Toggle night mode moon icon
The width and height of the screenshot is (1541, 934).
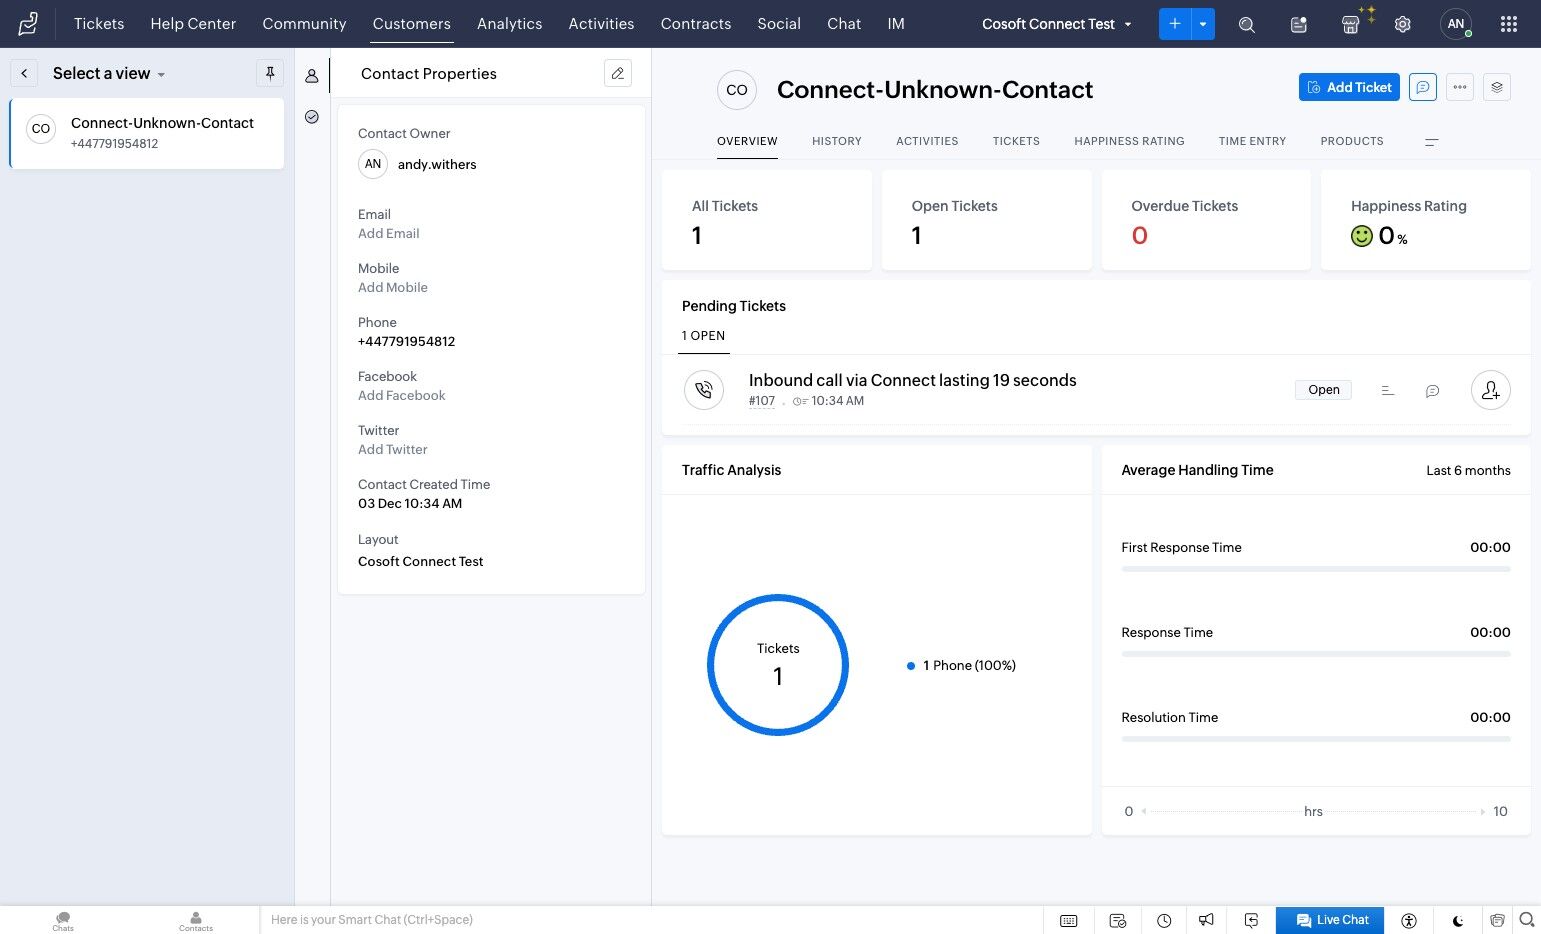coord(1458,920)
